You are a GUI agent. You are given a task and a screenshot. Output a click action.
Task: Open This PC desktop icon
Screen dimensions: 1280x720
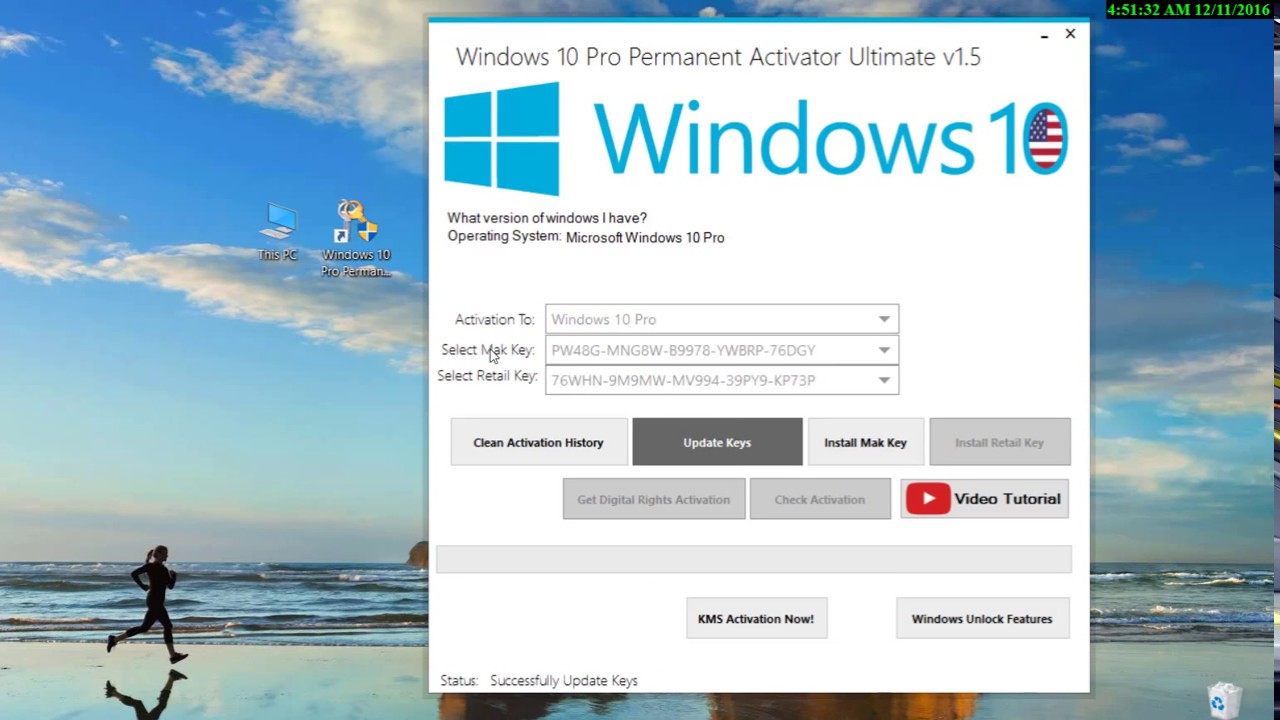pyautogui.click(x=278, y=231)
